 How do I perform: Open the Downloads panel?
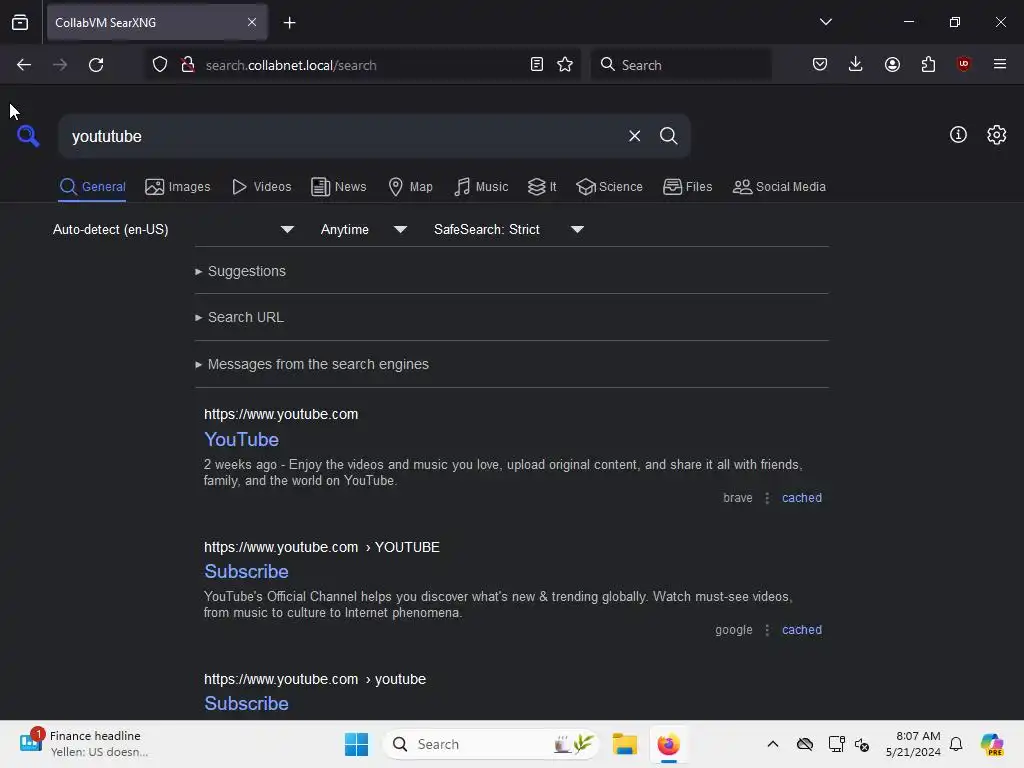tap(856, 64)
